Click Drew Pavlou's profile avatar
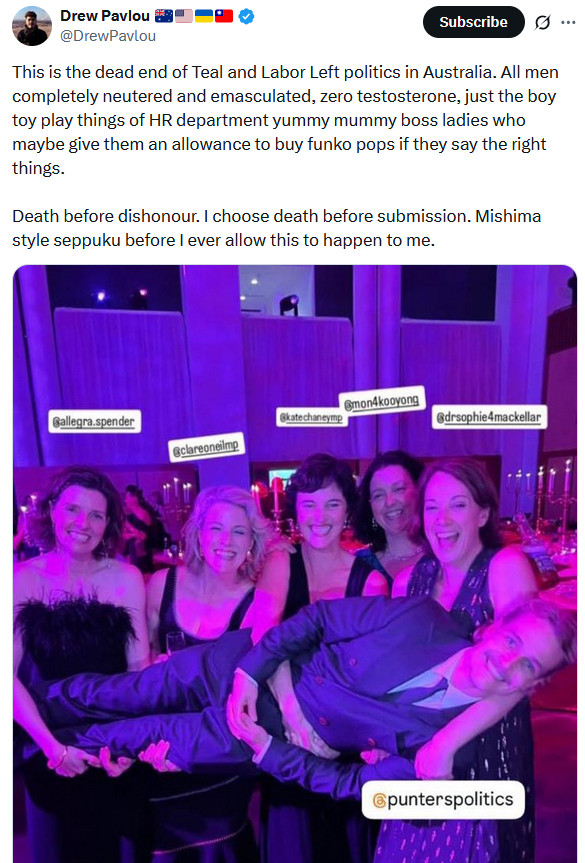585x863 pixels. click(x=32, y=26)
